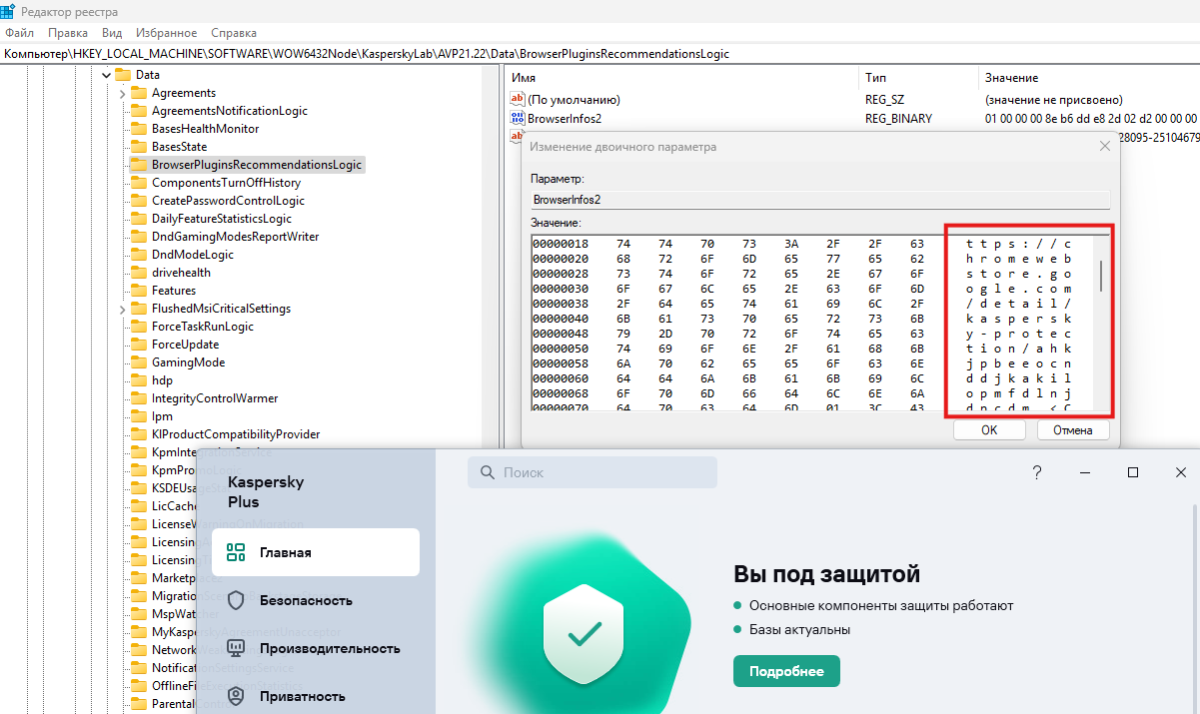This screenshot has height=714, width=1200.
Task: Select the KlProductCompatibilityProvider key
Action: pyautogui.click(x=235, y=435)
